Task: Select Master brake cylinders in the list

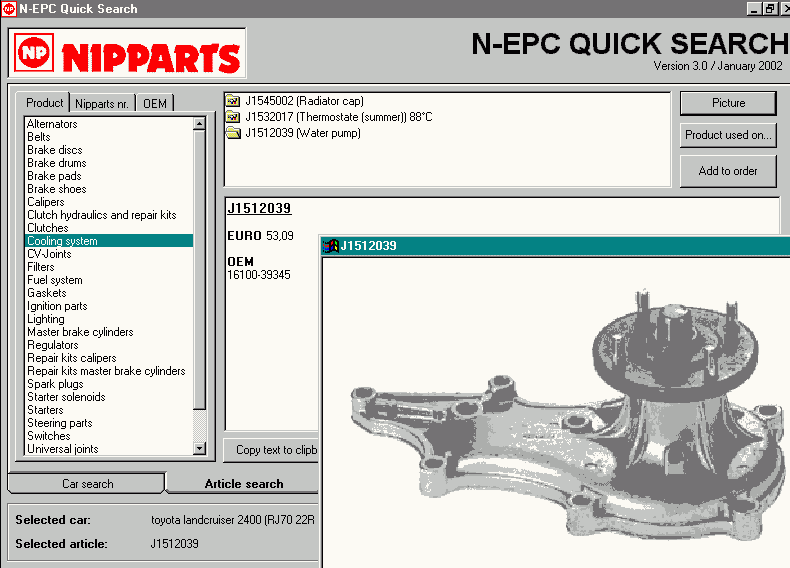Action: [109, 332]
